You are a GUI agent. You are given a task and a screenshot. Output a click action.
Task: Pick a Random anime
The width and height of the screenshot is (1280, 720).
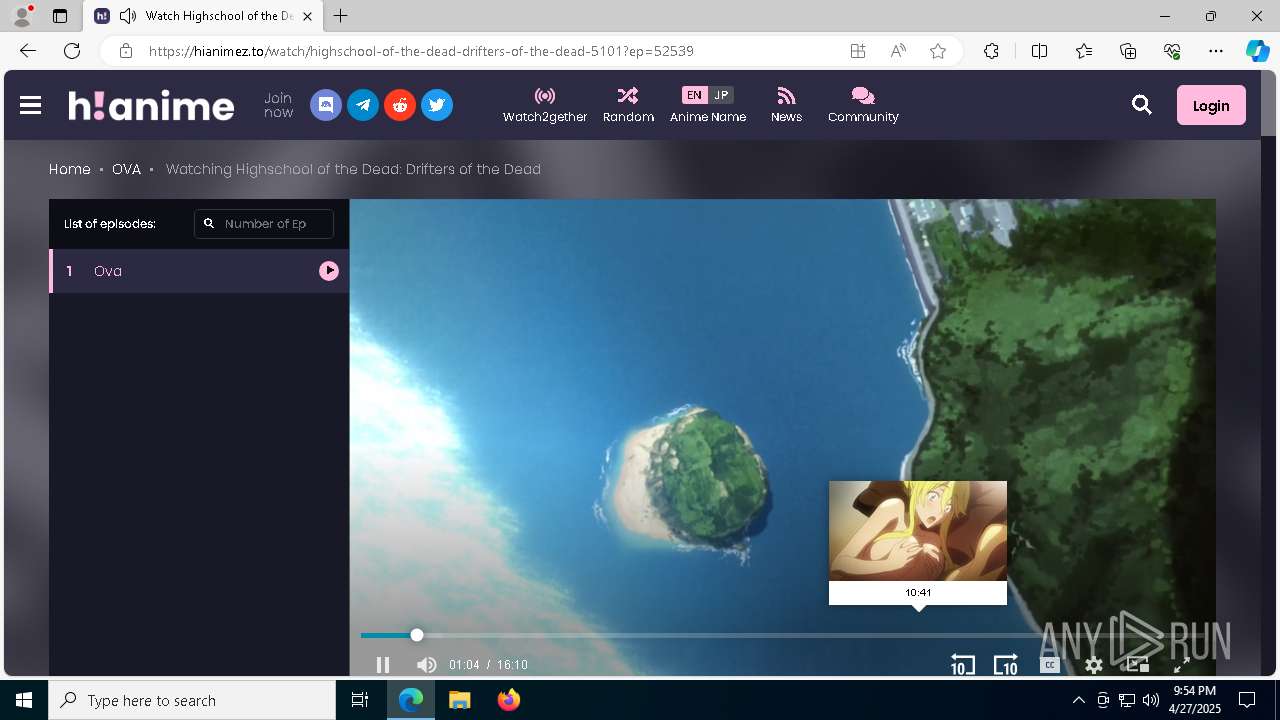(628, 105)
